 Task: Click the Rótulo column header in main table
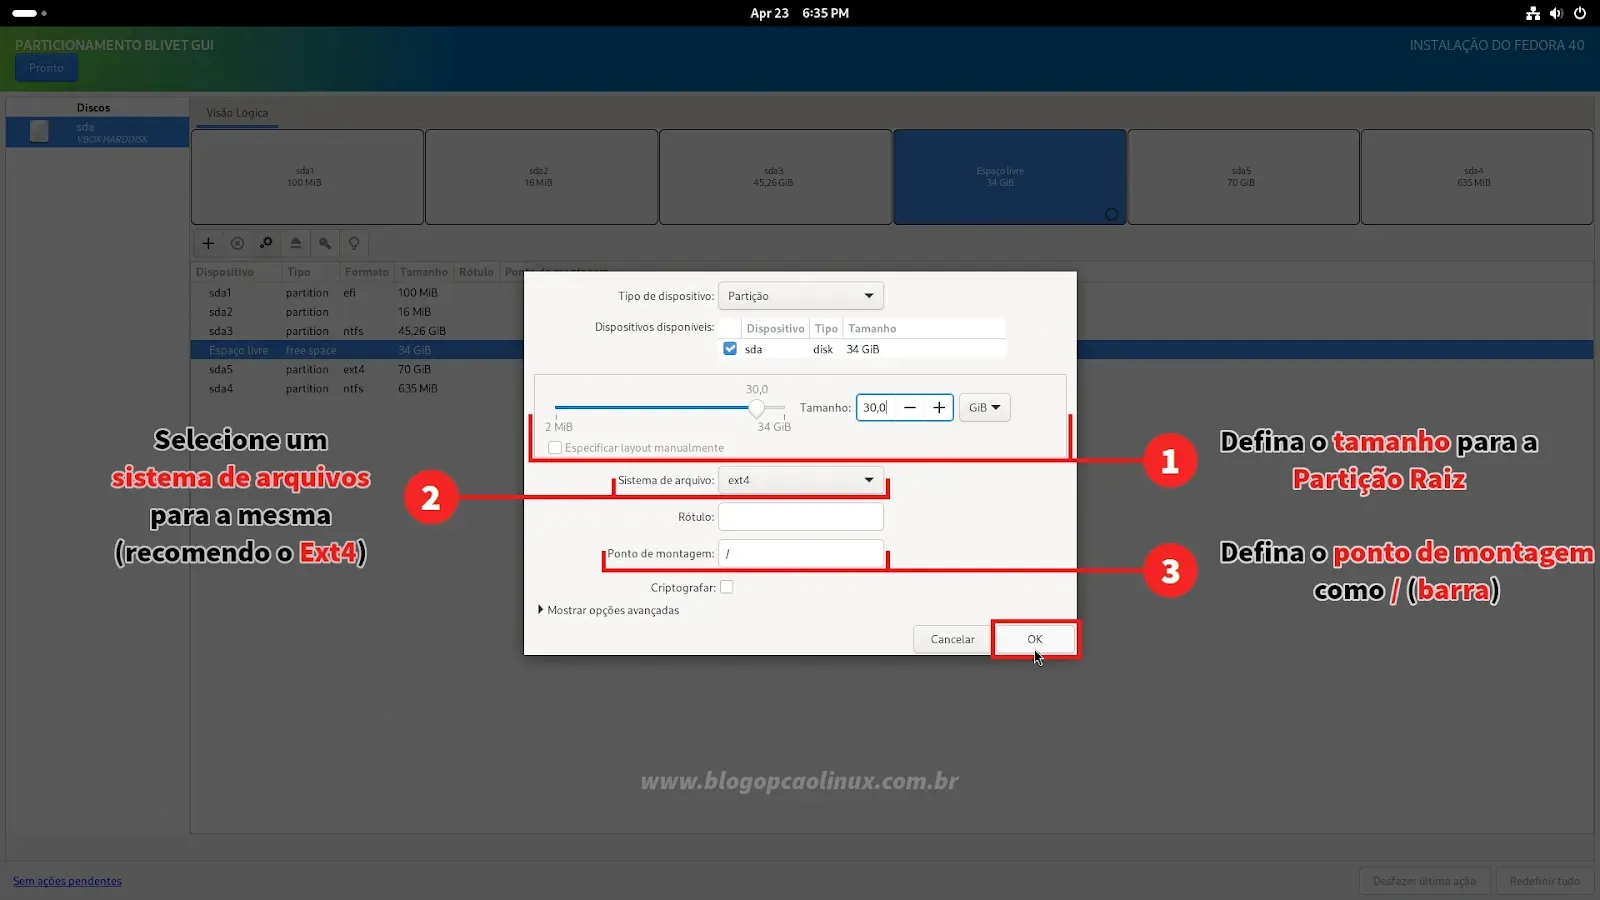click(x=476, y=272)
